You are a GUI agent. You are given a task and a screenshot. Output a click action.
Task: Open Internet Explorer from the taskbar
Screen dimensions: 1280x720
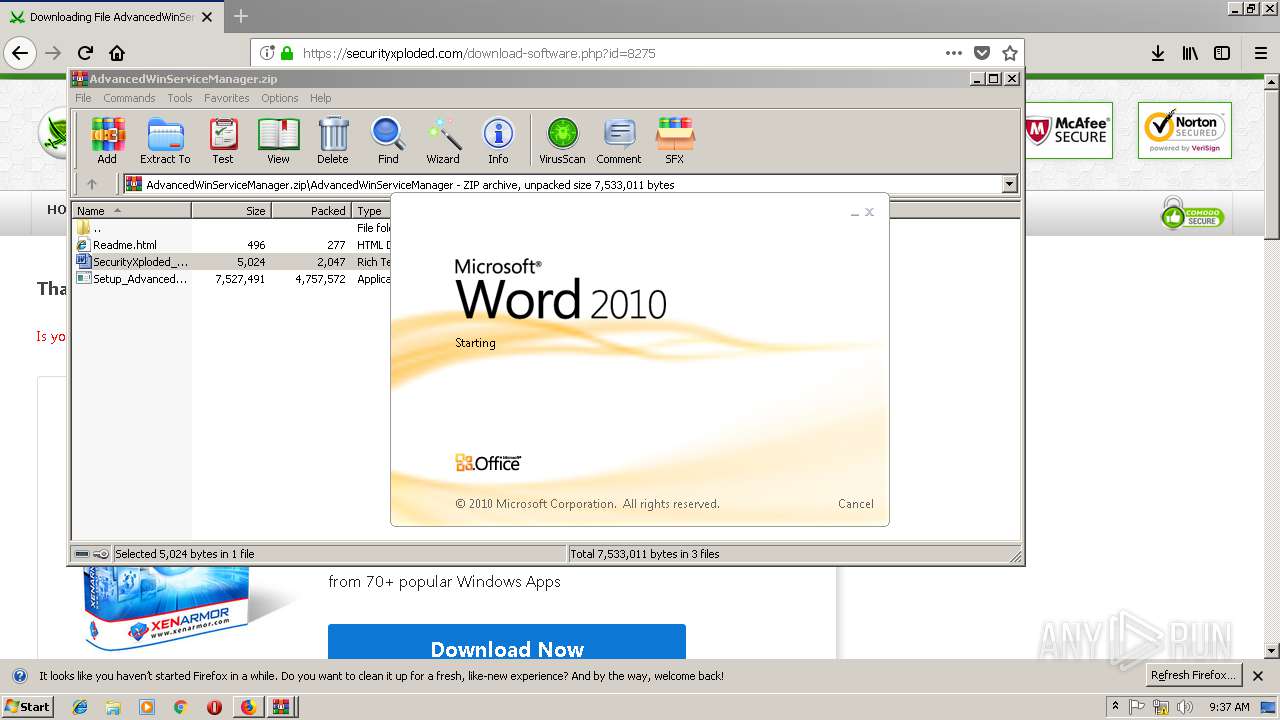pos(80,706)
